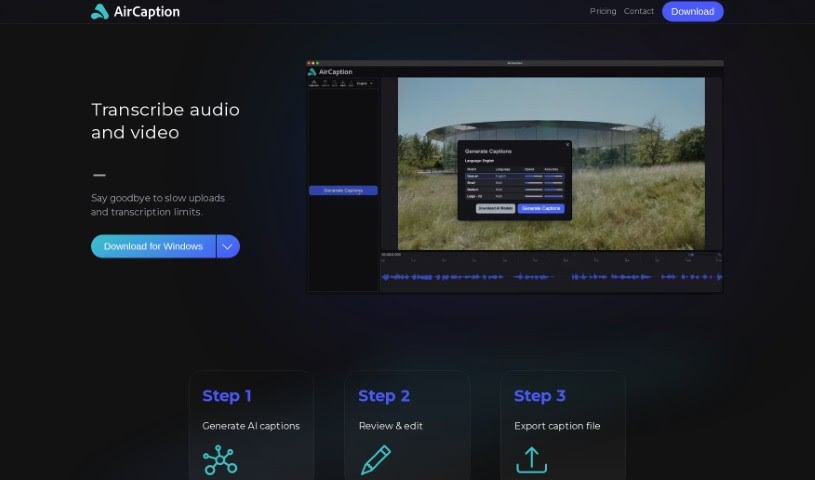Open the language dropdown in the preview app toolbar

point(364,83)
